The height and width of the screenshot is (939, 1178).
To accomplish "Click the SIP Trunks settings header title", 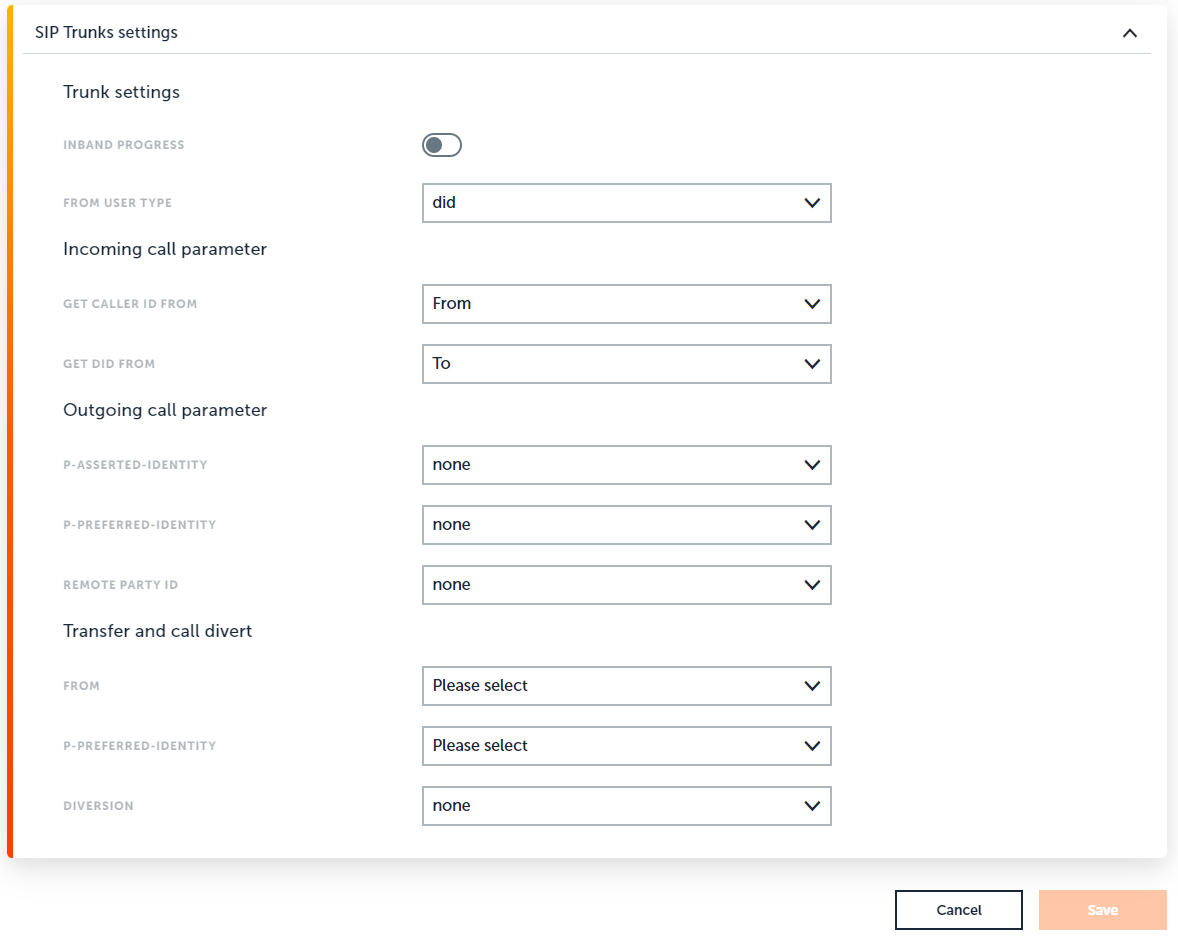I will pyautogui.click(x=107, y=32).
